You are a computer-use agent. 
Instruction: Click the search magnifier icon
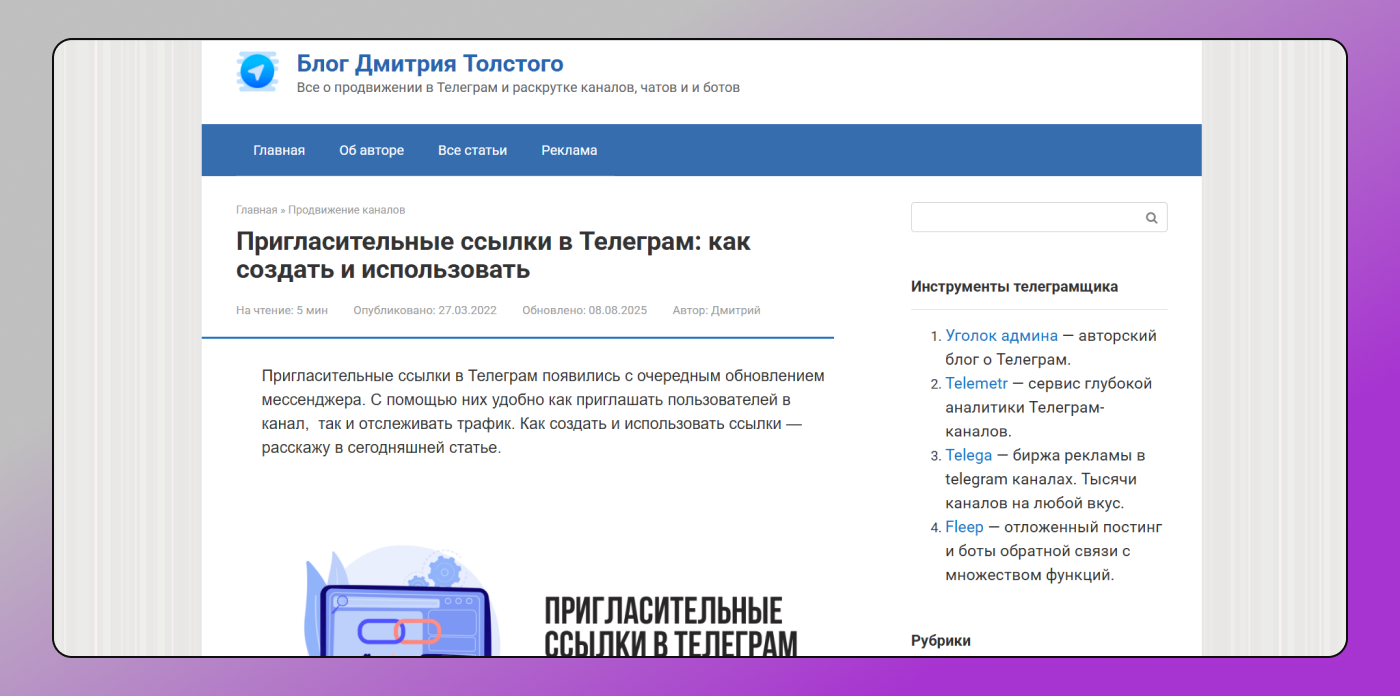click(x=1151, y=218)
